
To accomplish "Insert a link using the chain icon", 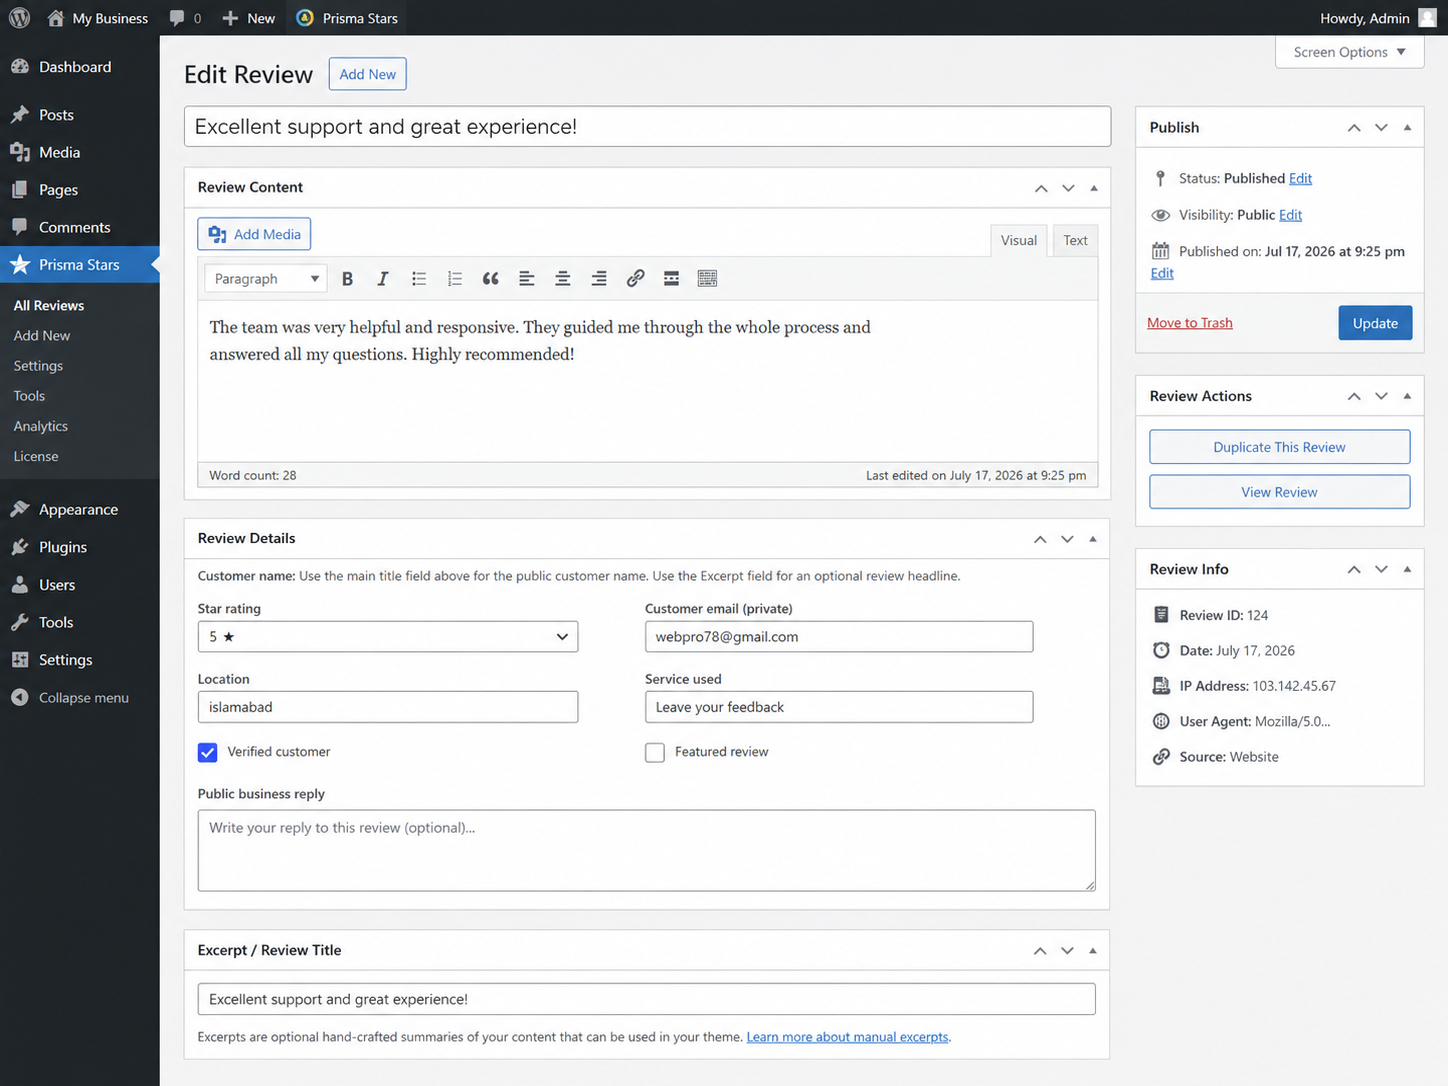I will [635, 279].
